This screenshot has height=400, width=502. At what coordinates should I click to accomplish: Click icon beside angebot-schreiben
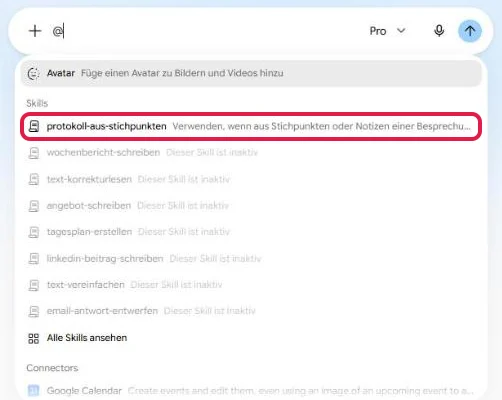coord(34,206)
